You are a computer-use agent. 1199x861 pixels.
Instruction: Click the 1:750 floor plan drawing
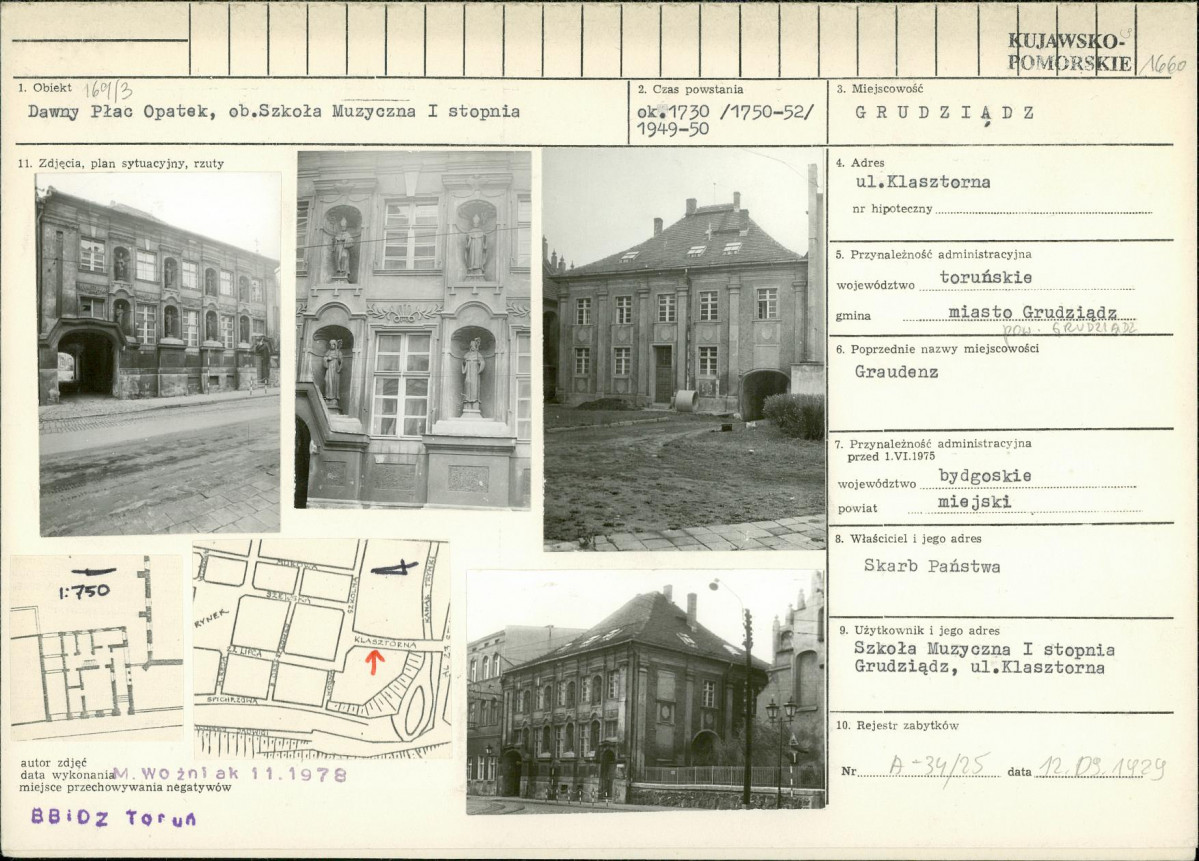click(96, 647)
